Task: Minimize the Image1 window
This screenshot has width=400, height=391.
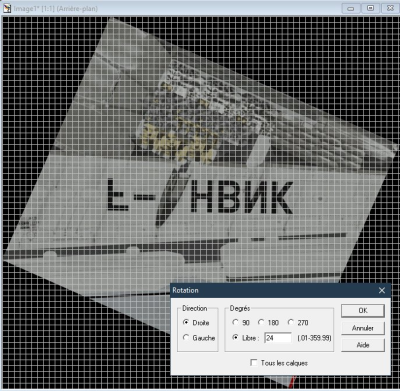Action: pyautogui.click(x=351, y=8)
